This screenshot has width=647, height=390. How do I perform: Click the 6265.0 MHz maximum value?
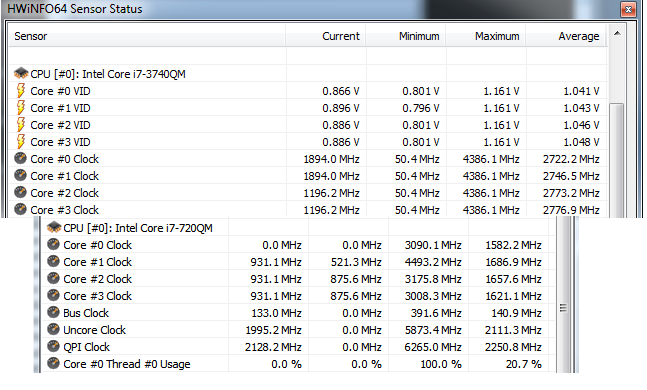pyautogui.click(x=433, y=347)
